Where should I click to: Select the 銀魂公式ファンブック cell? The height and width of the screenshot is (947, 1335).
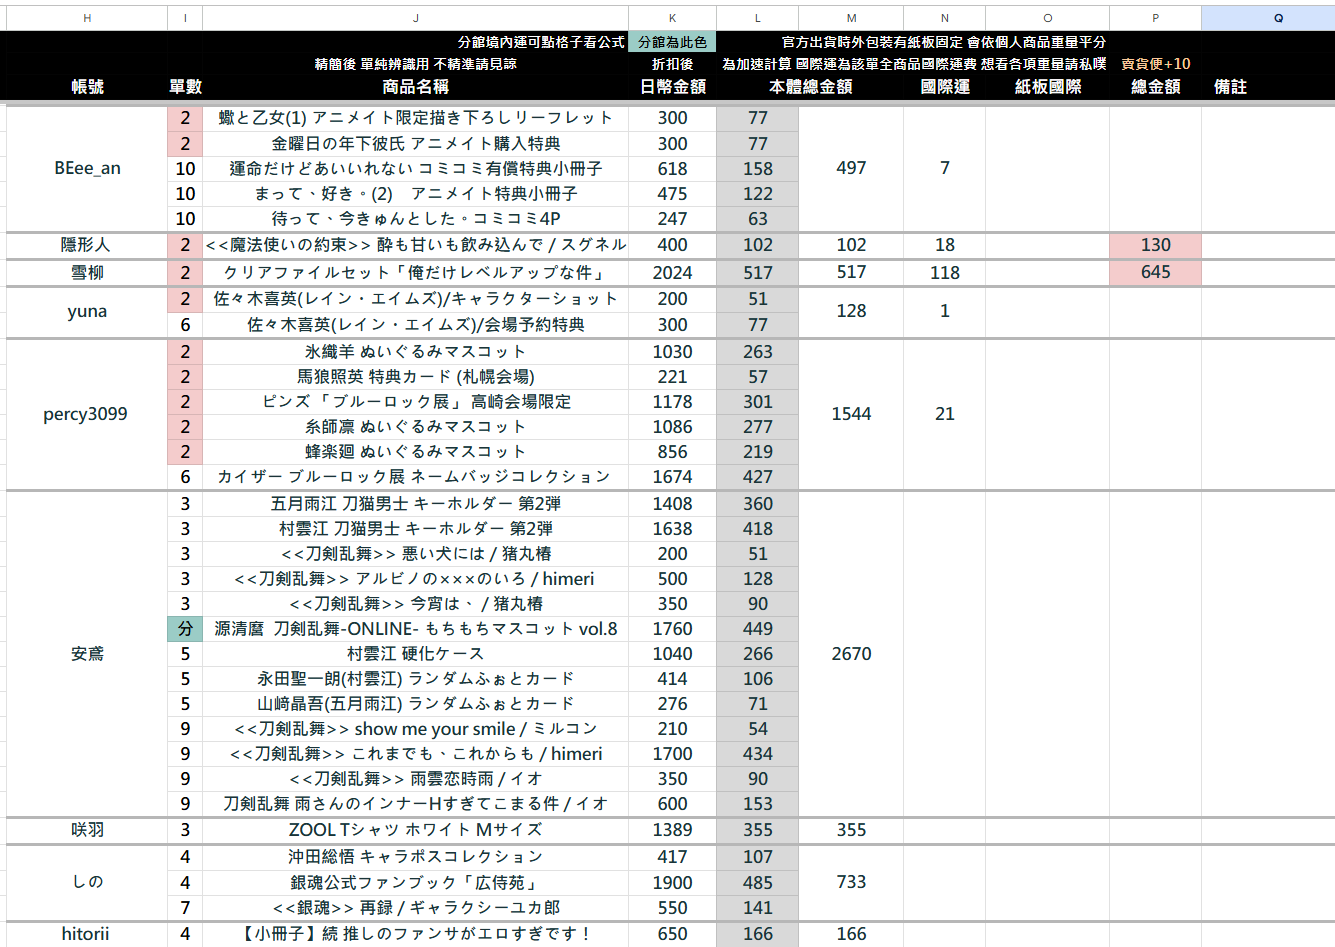pyautogui.click(x=415, y=883)
